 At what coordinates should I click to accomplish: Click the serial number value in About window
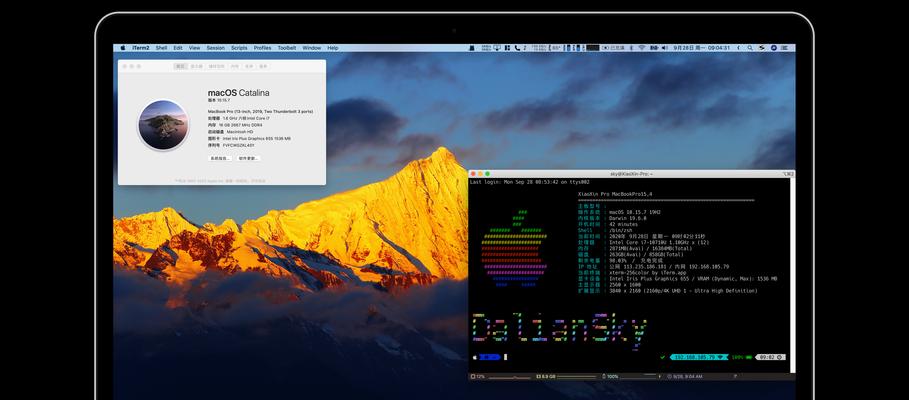click(239, 146)
